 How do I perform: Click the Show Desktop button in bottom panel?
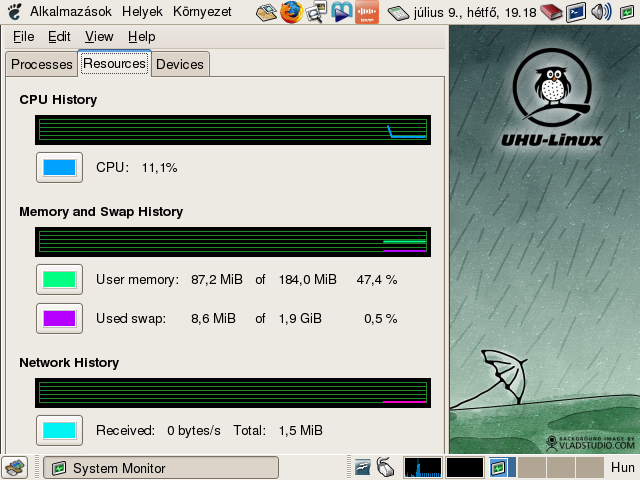14,467
